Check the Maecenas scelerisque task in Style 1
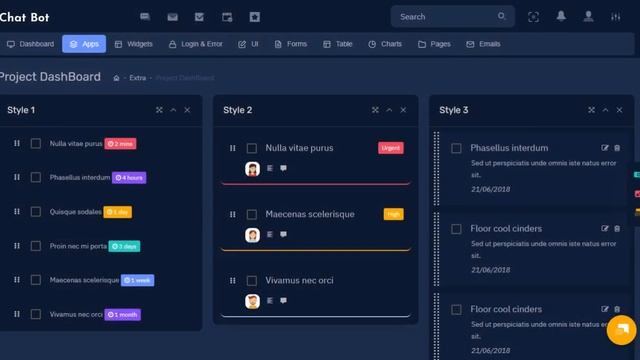The image size is (640, 360). (36, 280)
